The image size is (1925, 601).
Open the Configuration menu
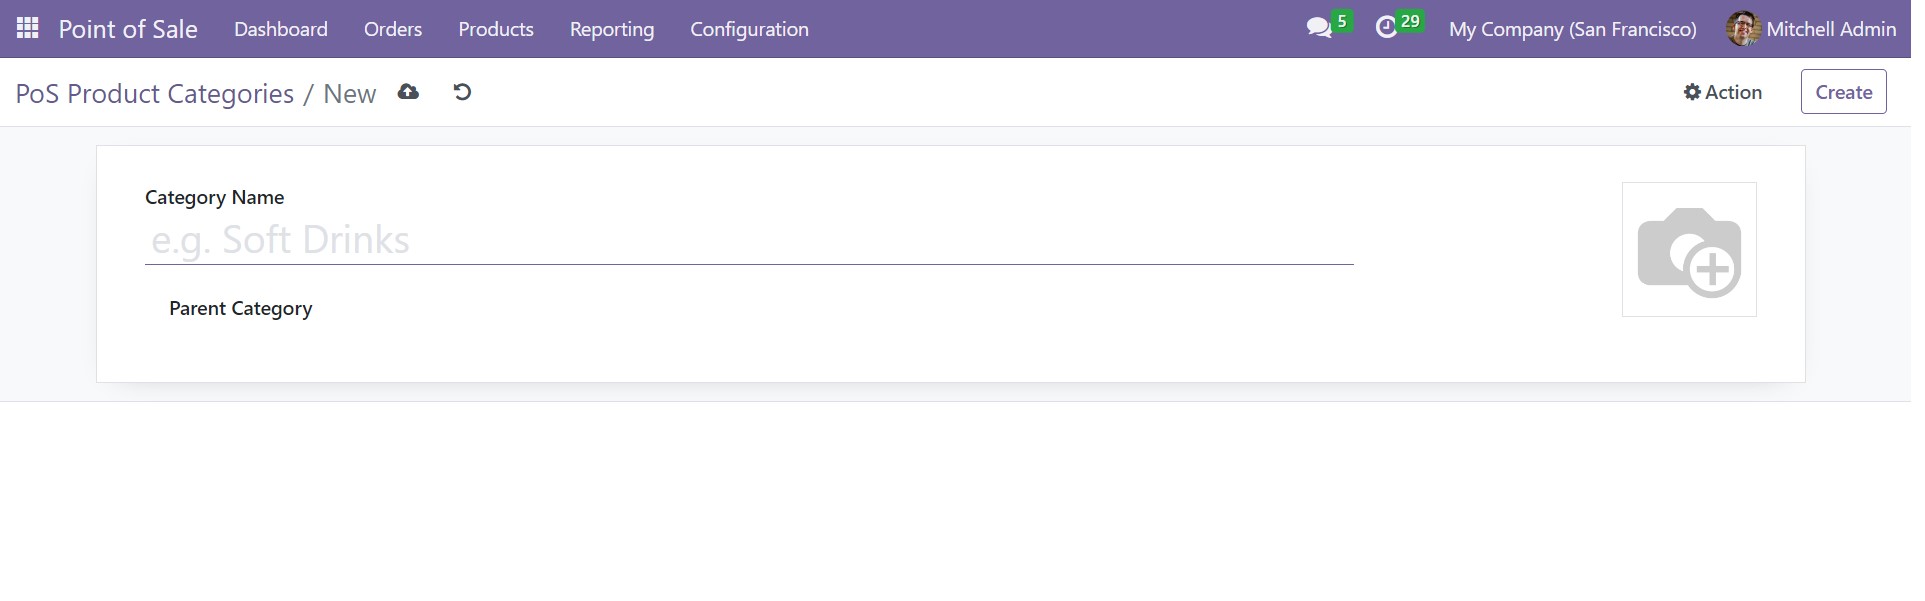[x=749, y=29]
